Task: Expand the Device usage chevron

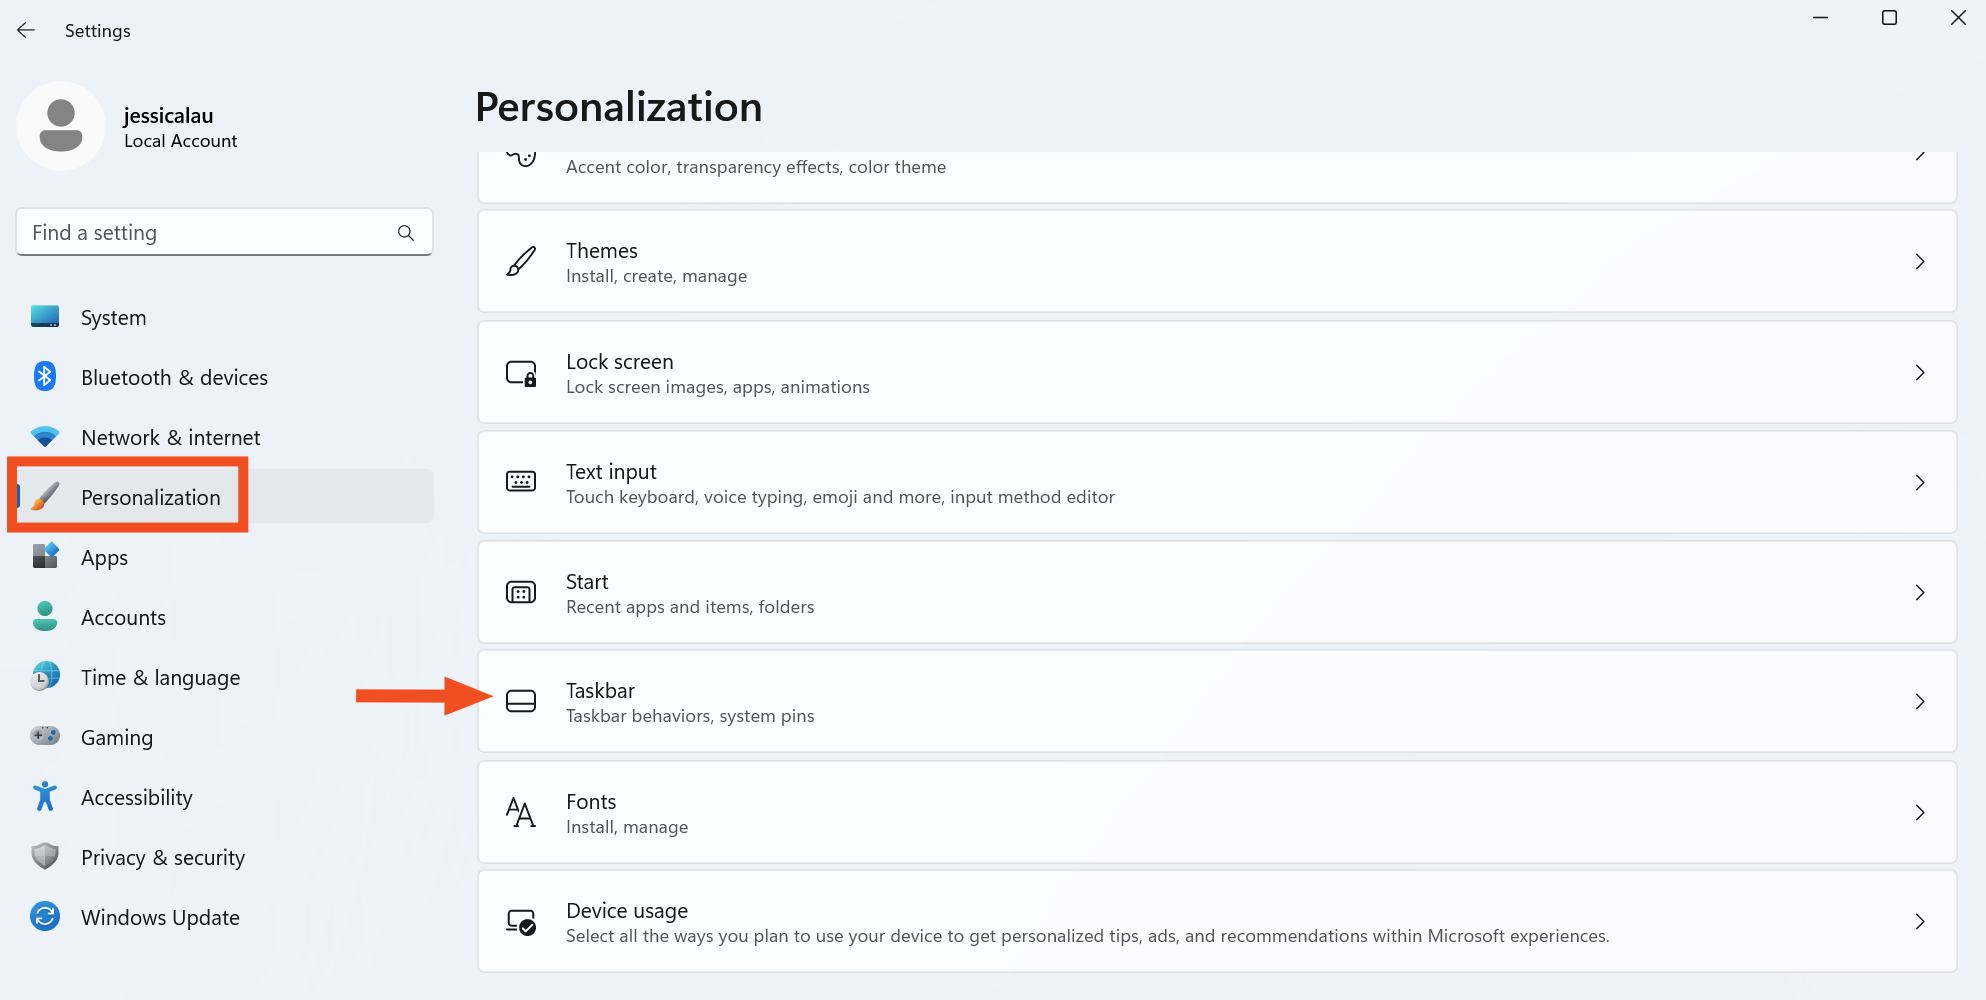Action: 1920,922
